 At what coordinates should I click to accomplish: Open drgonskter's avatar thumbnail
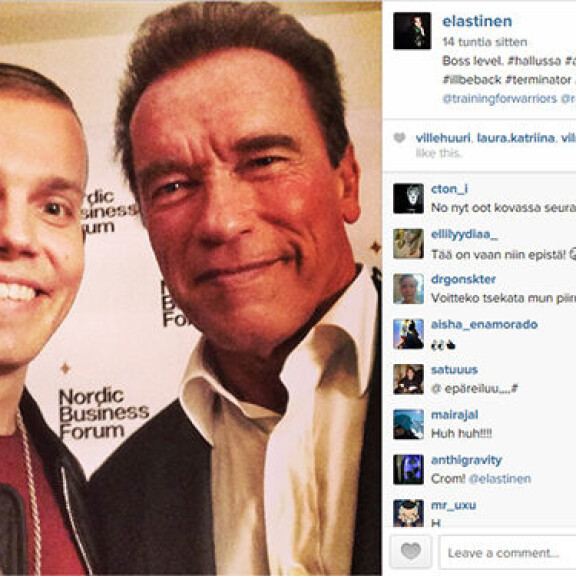(408, 289)
